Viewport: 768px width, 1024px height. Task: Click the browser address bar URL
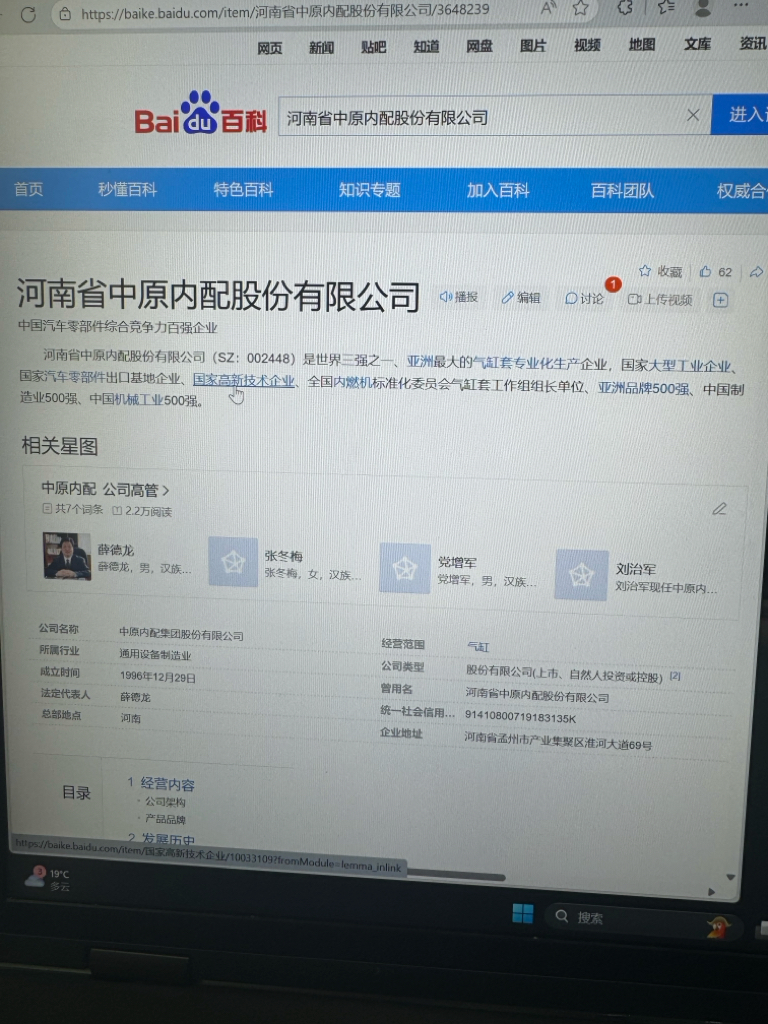coord(285,11)
